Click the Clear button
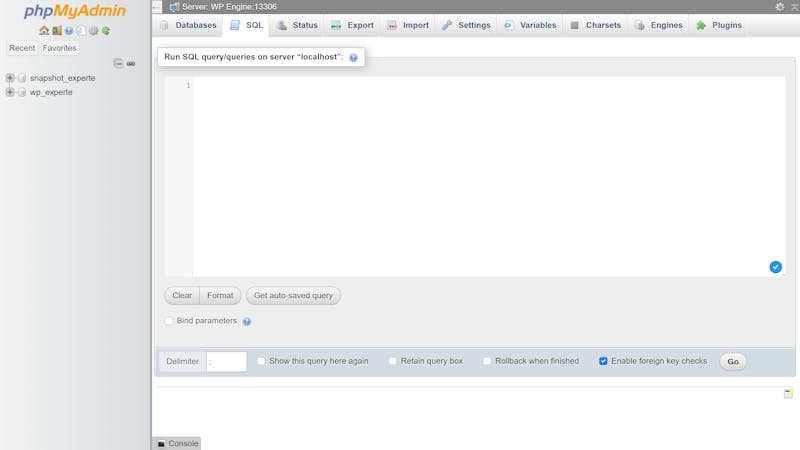This screenshot has width=800, height=450. click(182, 296)
